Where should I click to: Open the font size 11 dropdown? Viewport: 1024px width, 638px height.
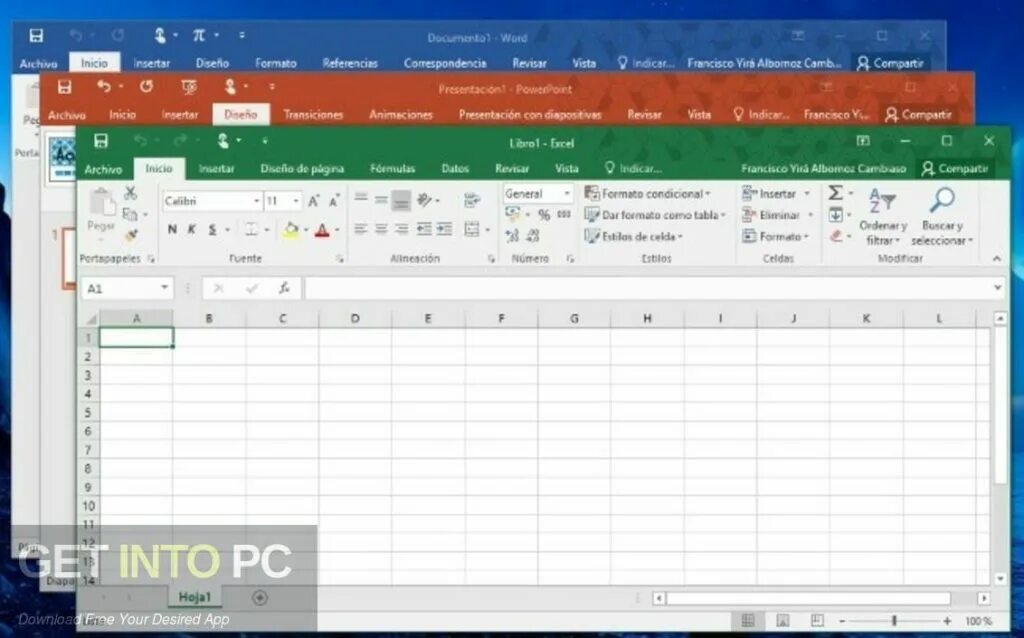click(296, 201)
